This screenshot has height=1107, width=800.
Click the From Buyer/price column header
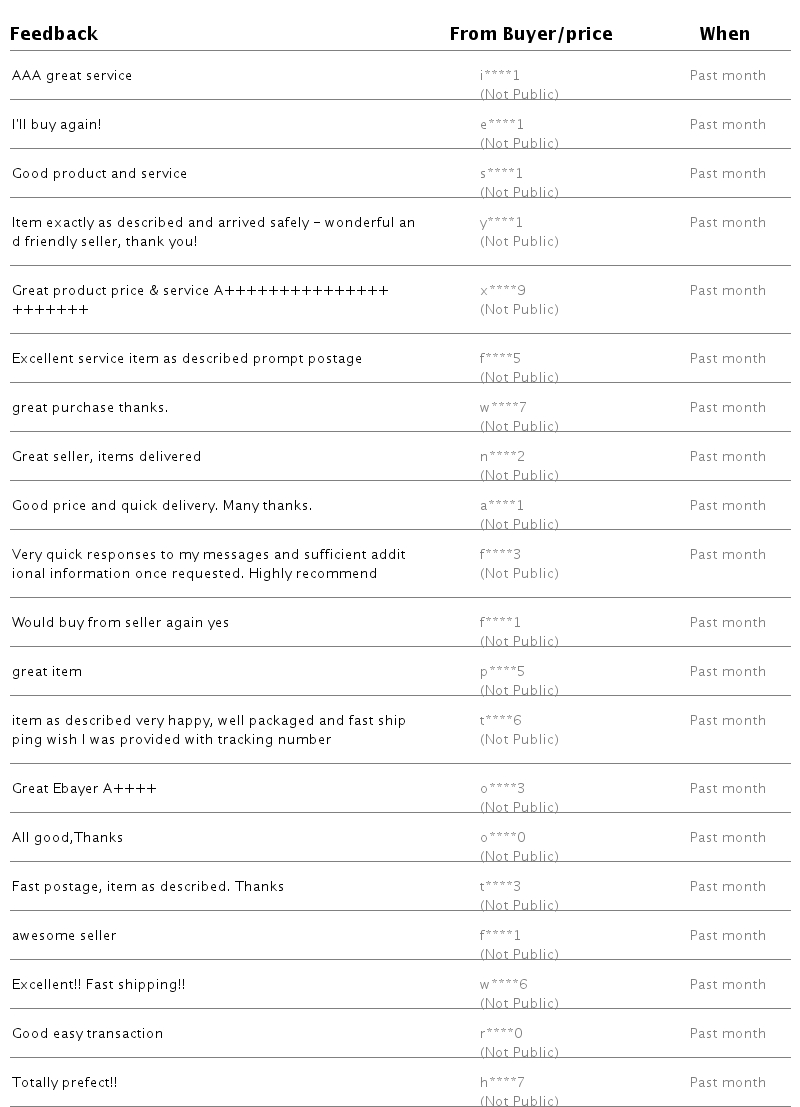pyautogui.click(x=530, y=34)
